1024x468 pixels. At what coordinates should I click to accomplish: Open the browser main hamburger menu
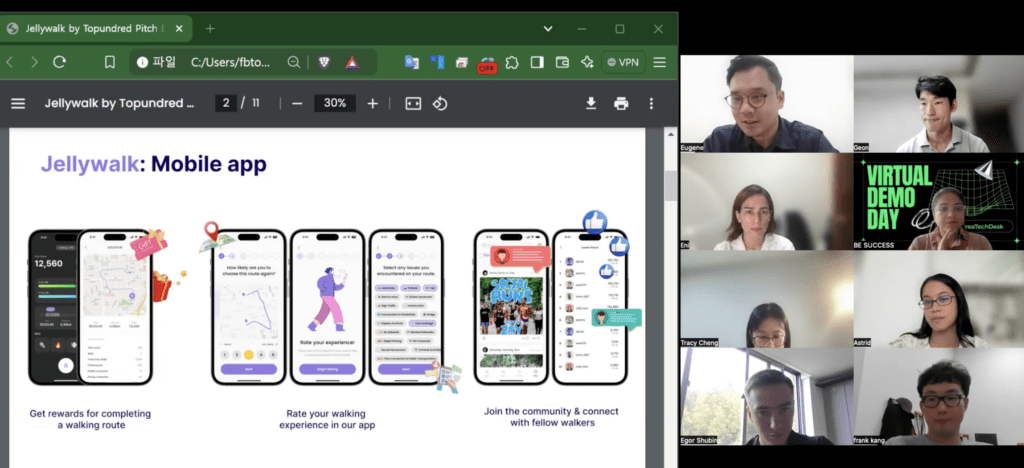pyautogui.click(x=660, y=62)
